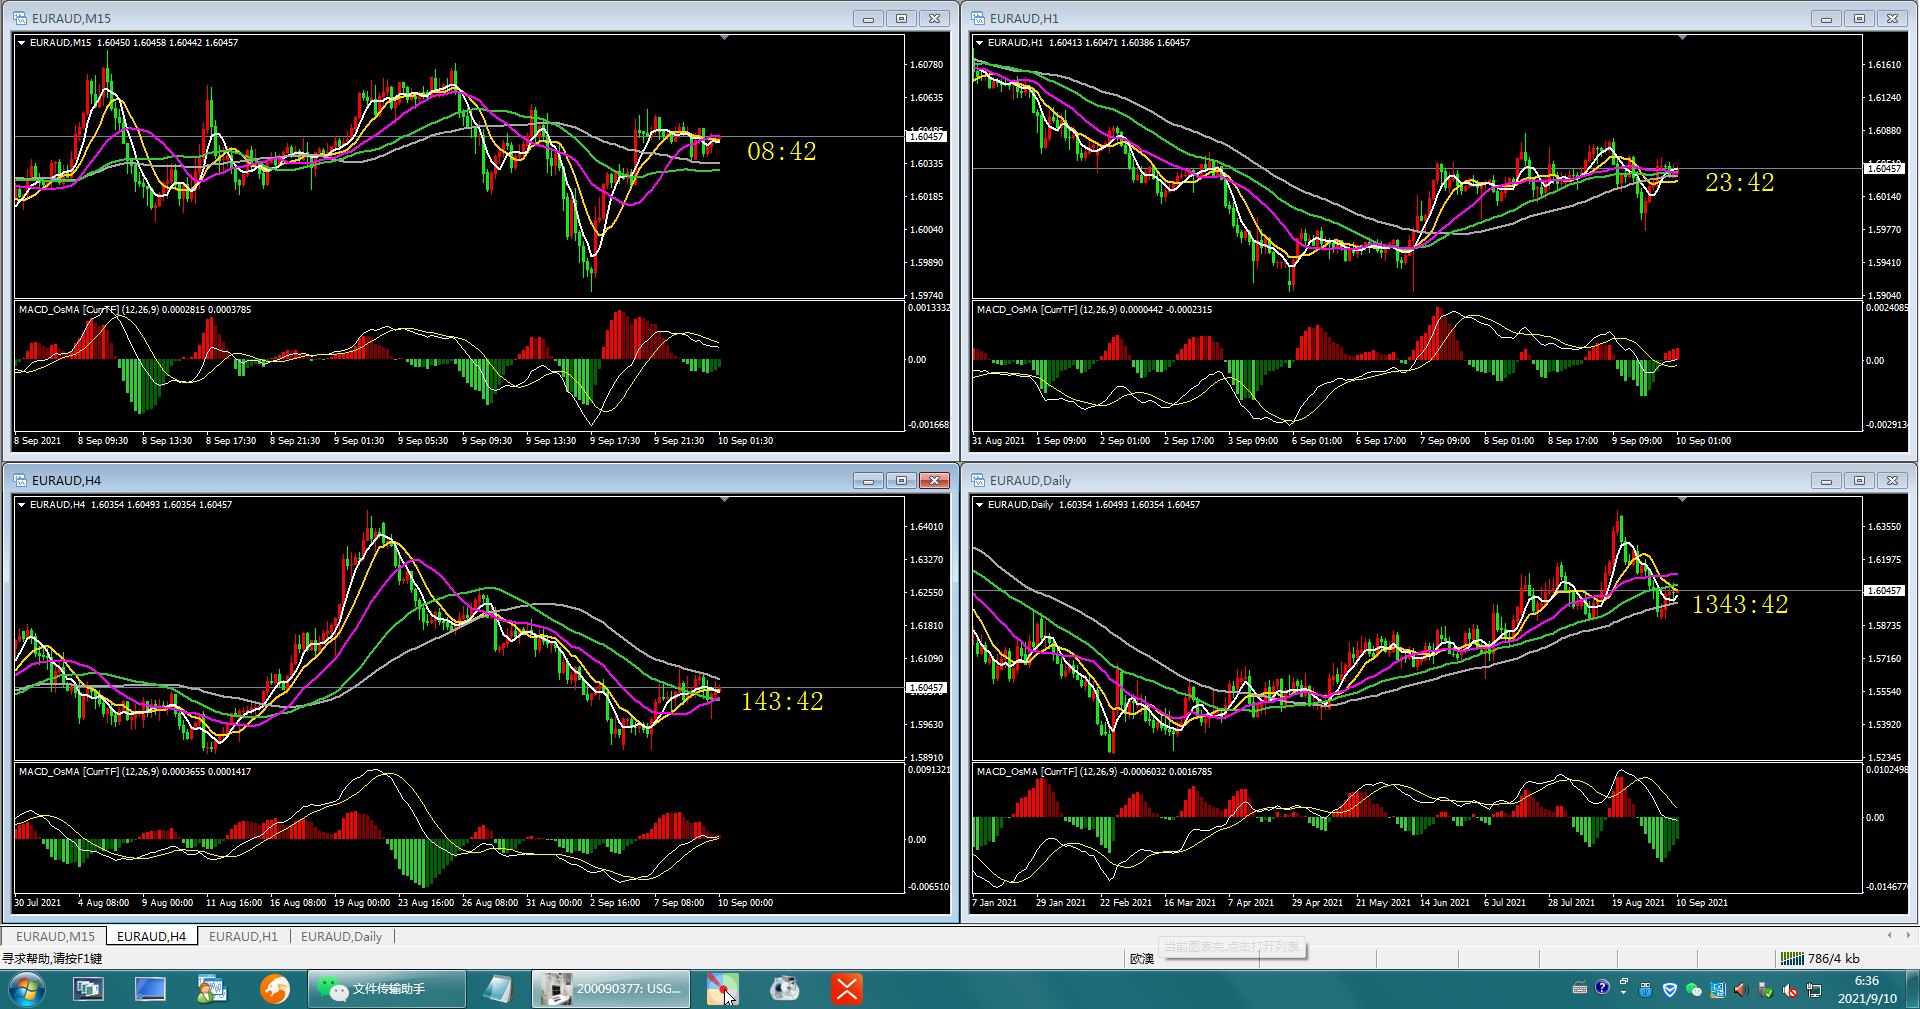
Task: Open the color picker icon in the taskbar
Action: coord(722,990)
